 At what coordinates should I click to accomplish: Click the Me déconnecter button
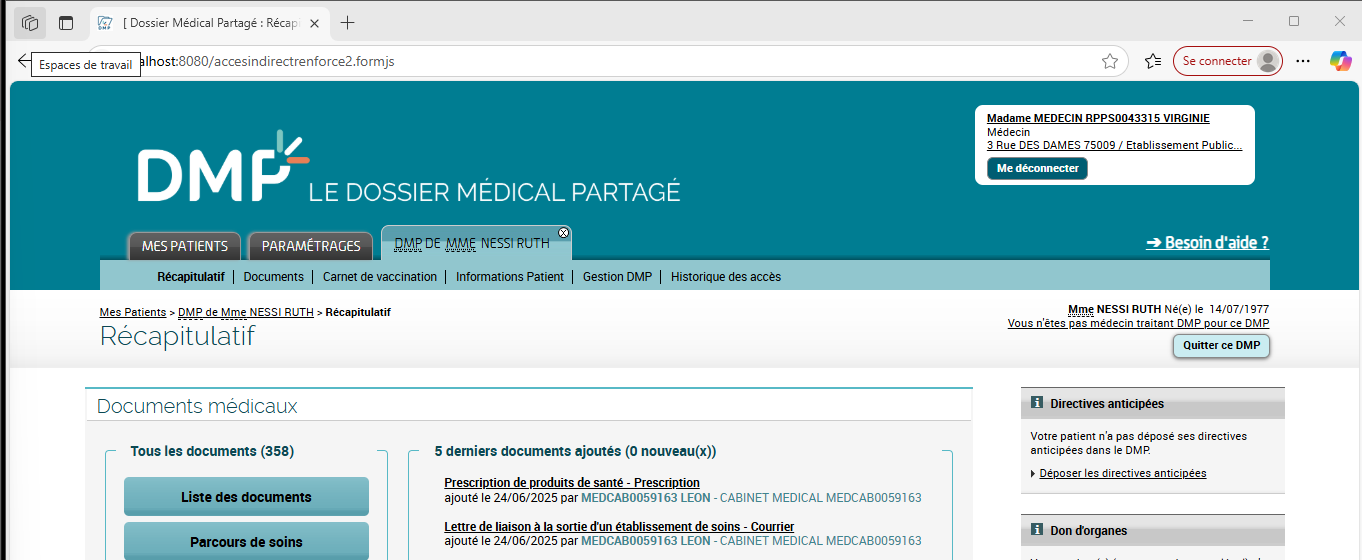[1037, 168]
